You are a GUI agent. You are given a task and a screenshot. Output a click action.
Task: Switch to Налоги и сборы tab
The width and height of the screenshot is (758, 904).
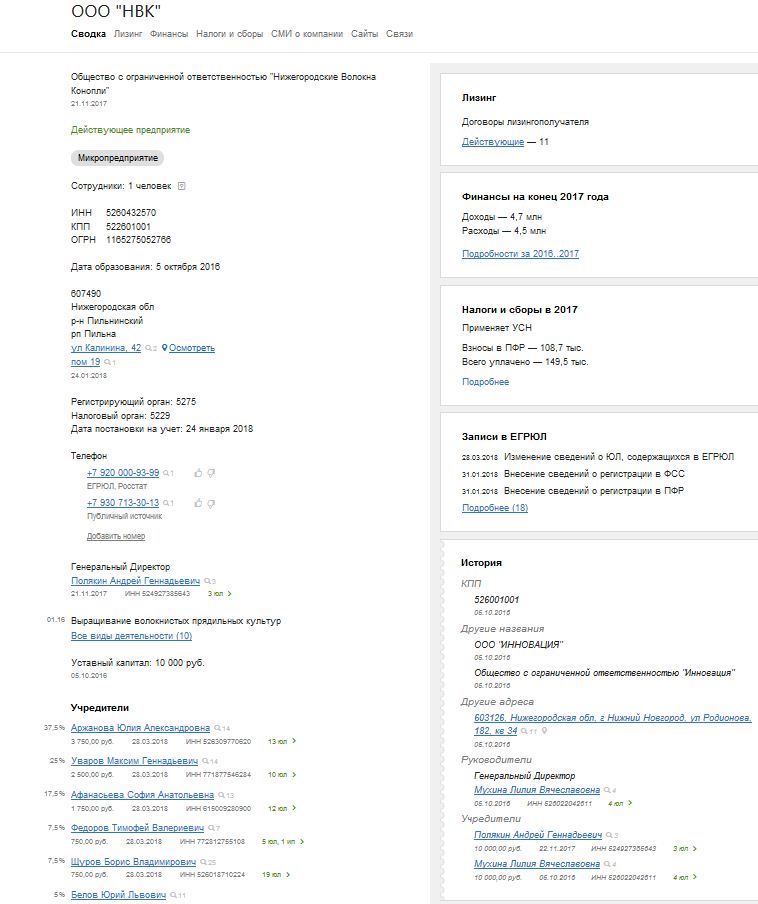coord(229,34)
